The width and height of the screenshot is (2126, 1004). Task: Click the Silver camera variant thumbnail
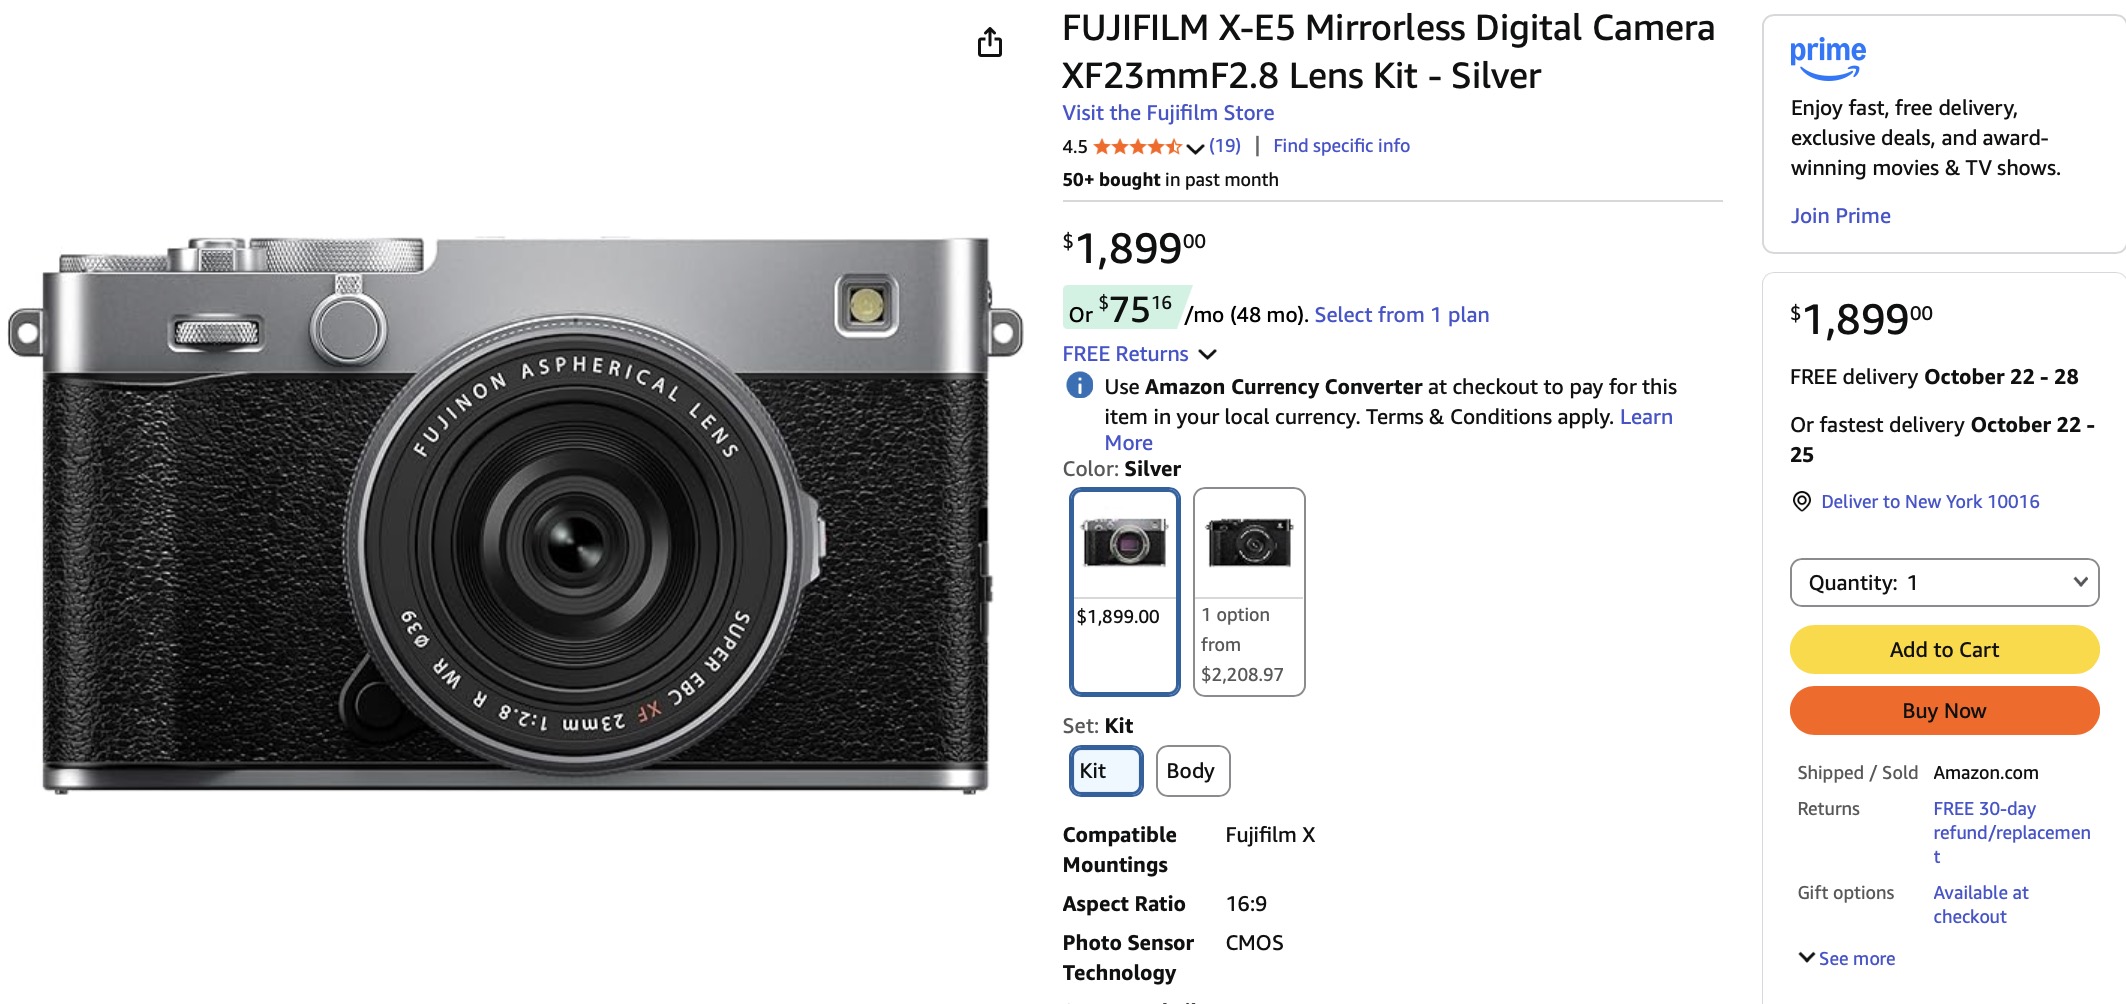pos(1124,543)
